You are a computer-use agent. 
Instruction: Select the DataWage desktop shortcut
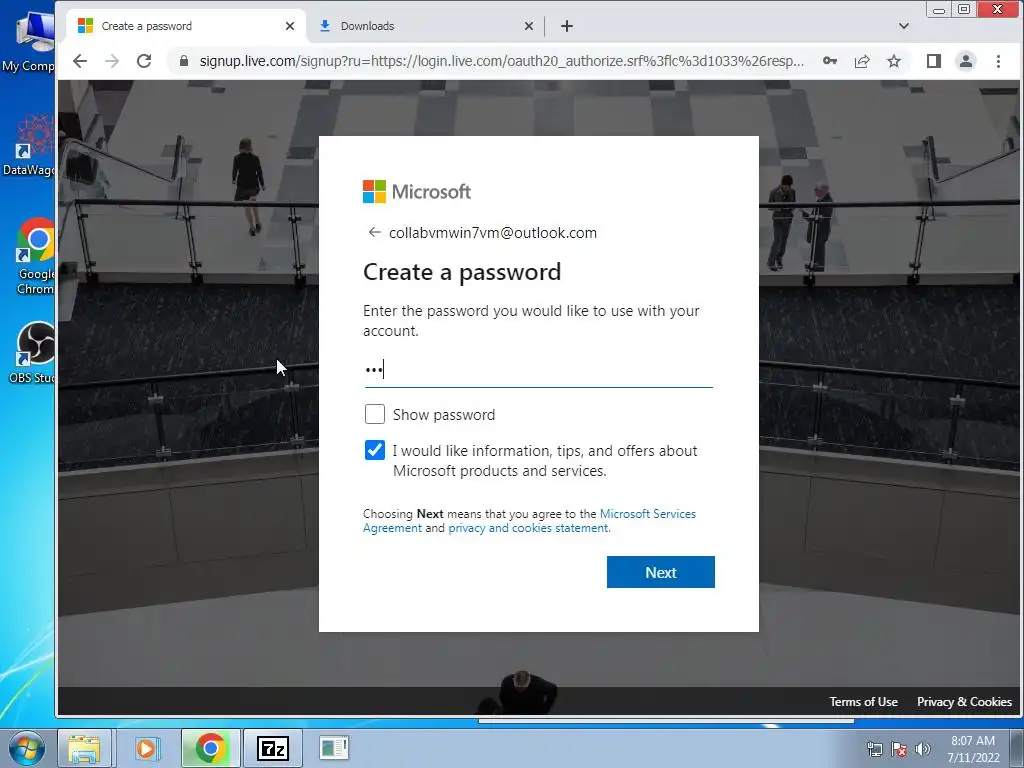click(28, 145)
